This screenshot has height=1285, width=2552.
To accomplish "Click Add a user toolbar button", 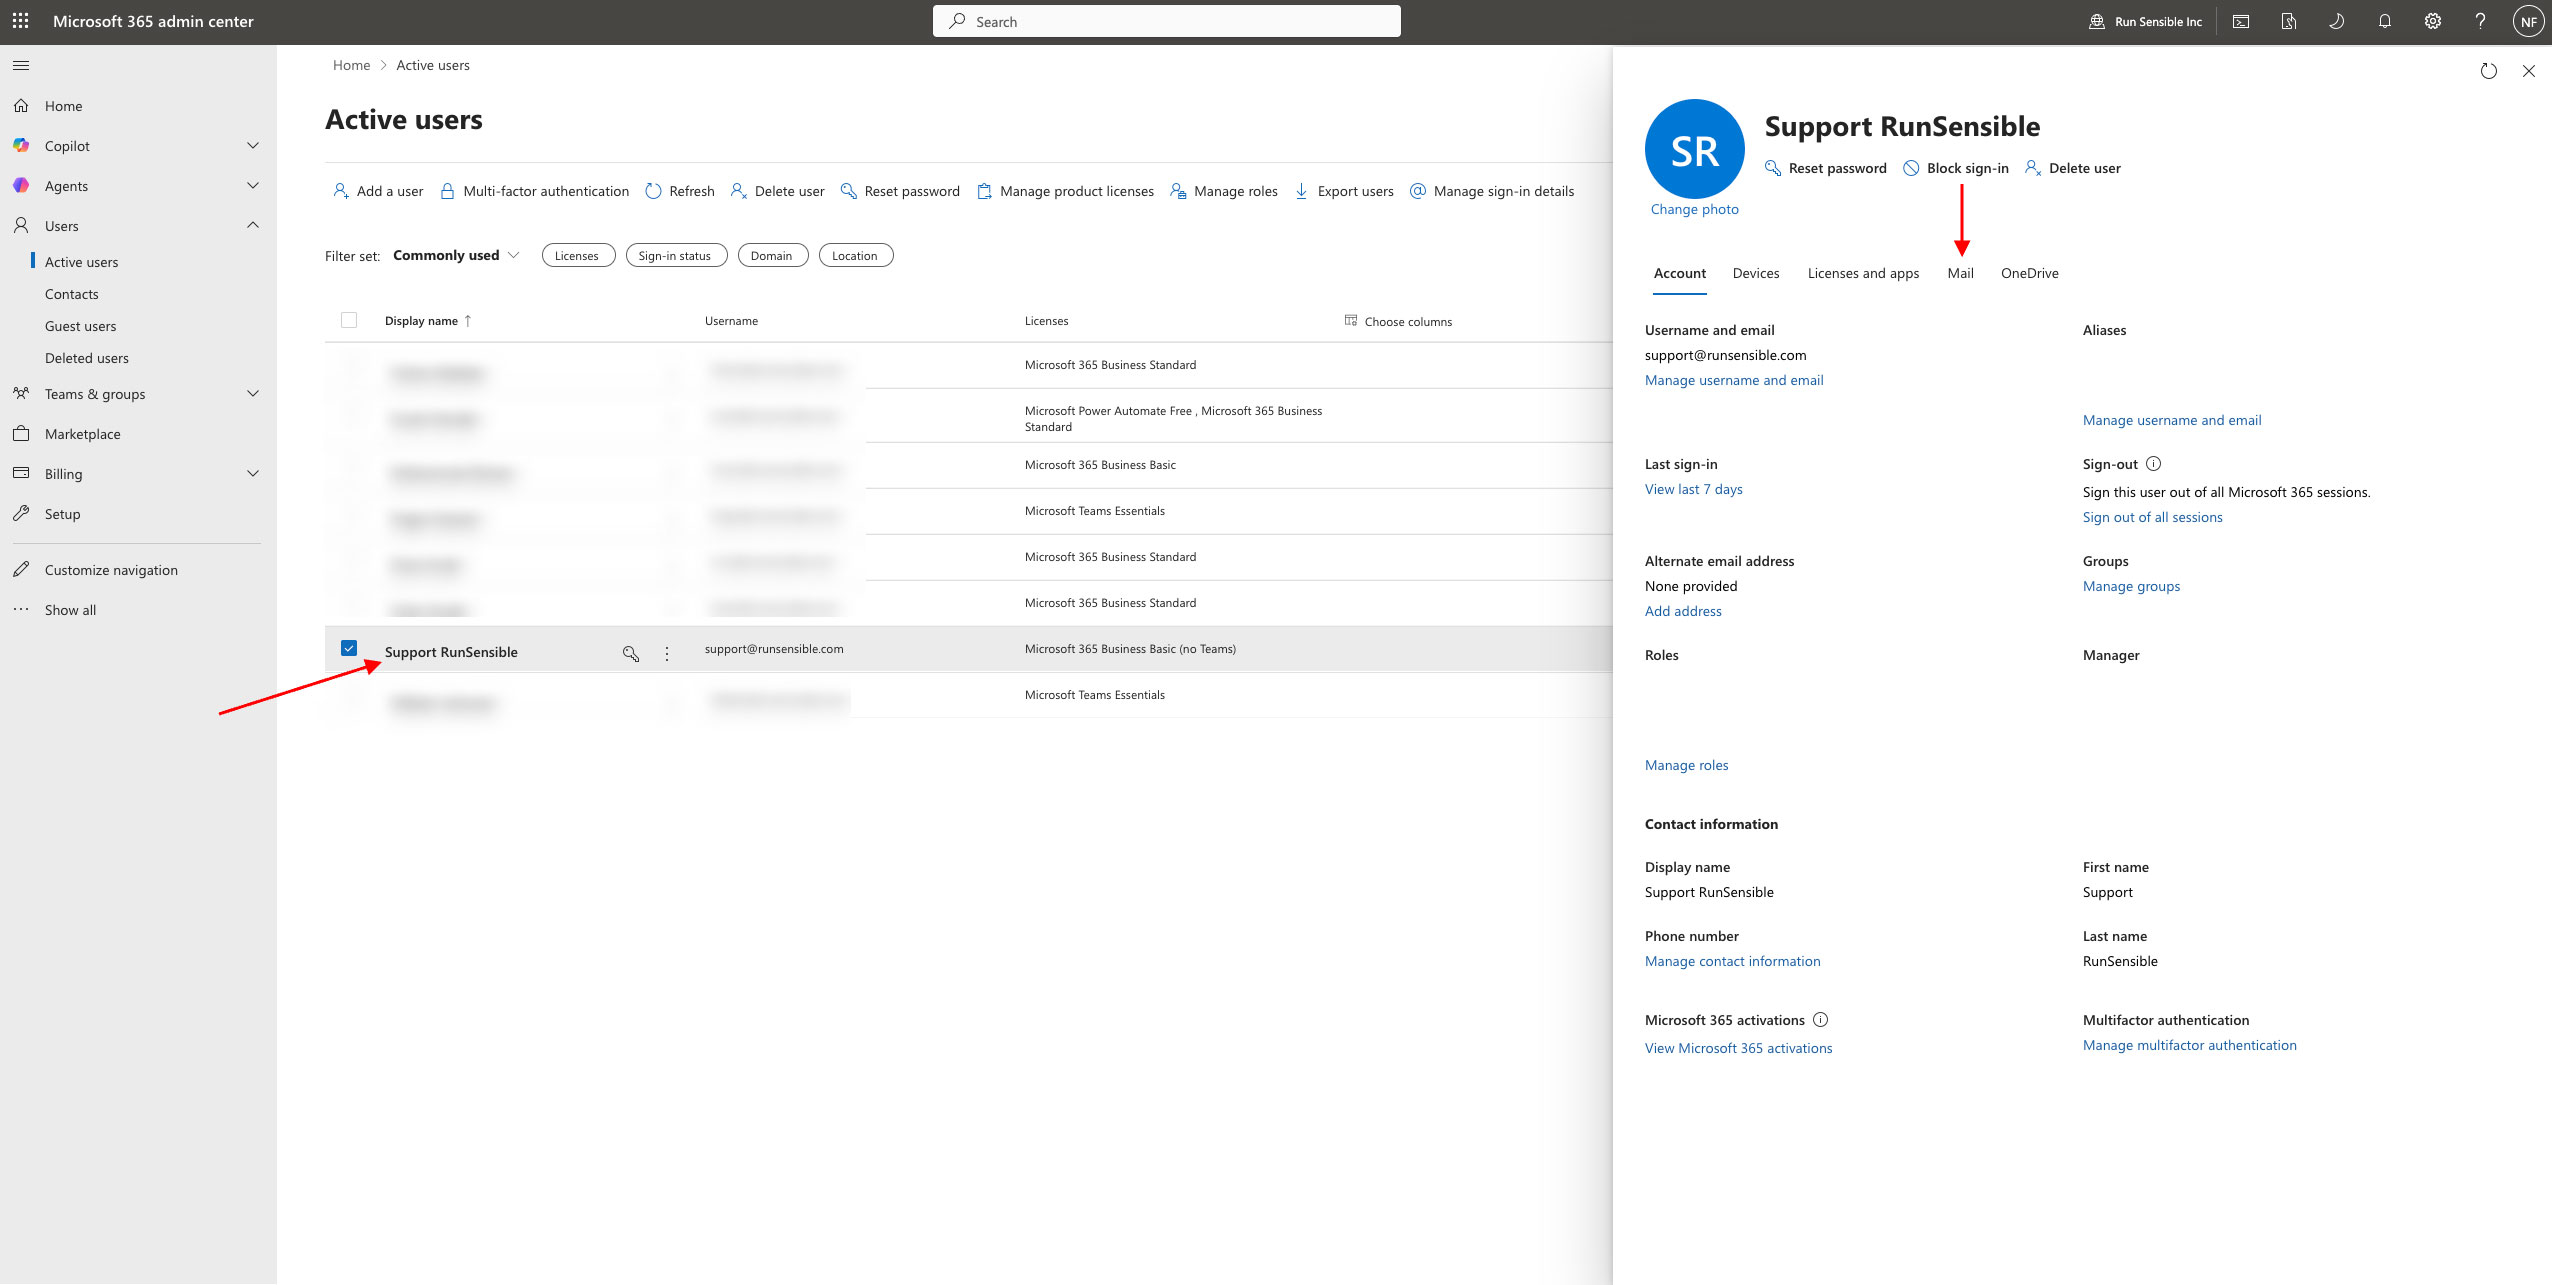I will coord(378,191).
